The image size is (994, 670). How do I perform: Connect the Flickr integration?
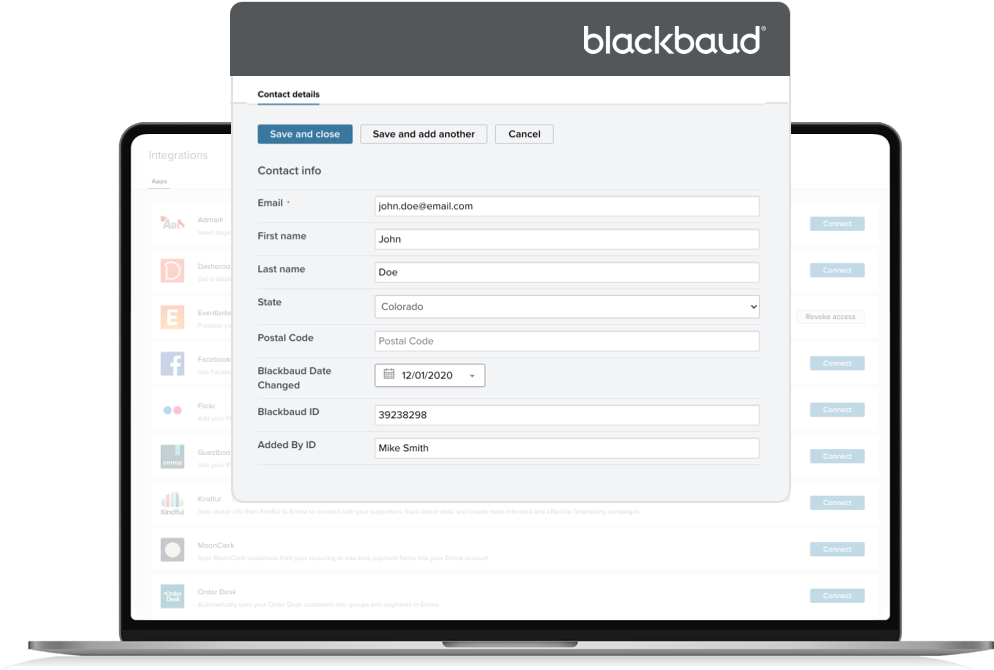click(837, 409)
